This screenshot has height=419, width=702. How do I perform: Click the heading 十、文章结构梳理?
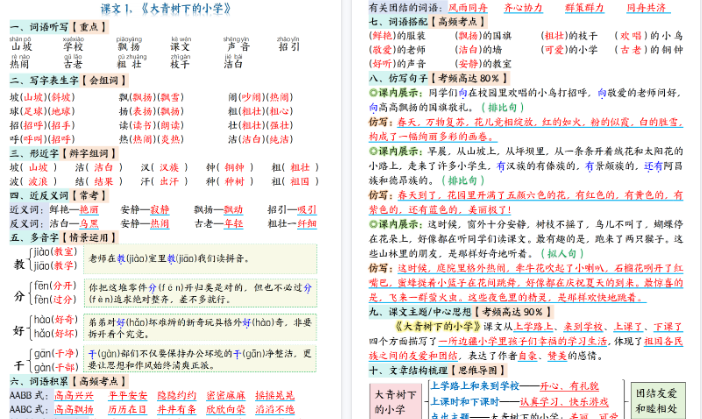pos(408,370)
